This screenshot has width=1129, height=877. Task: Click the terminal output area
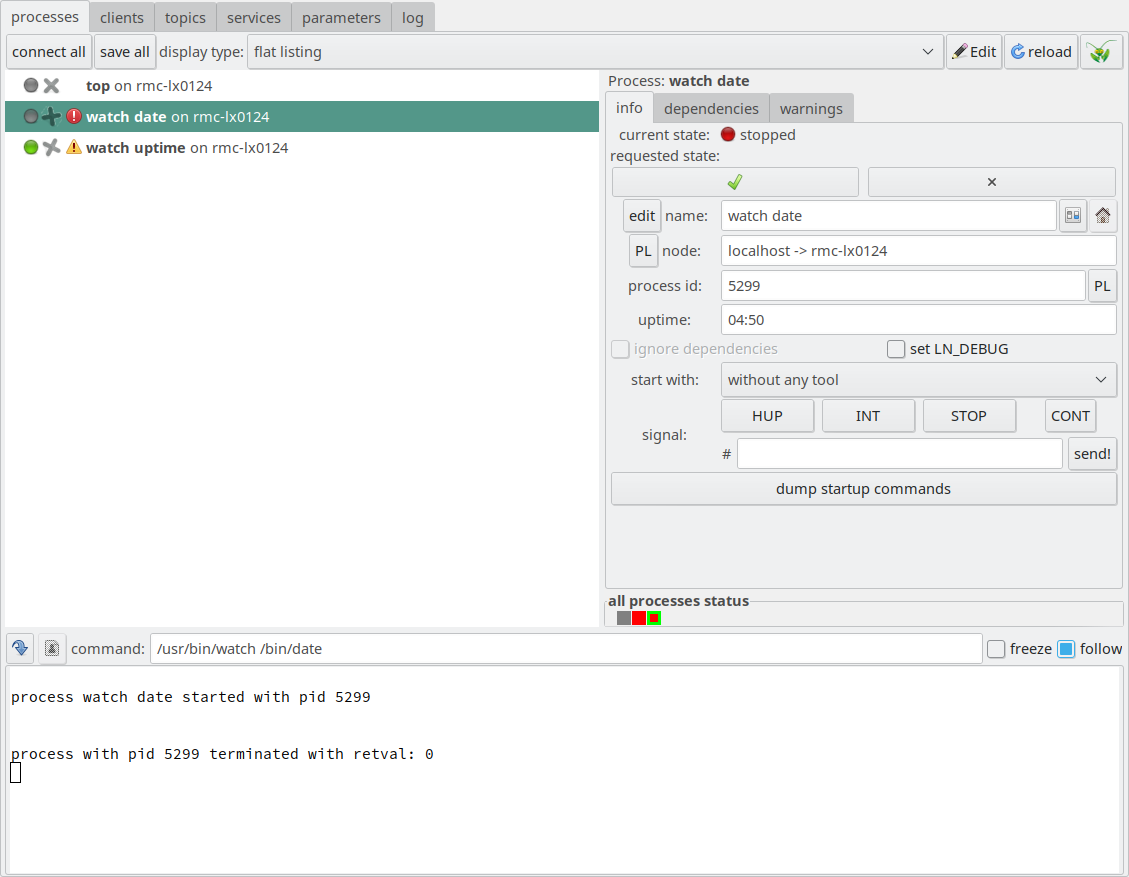(564, 770)
